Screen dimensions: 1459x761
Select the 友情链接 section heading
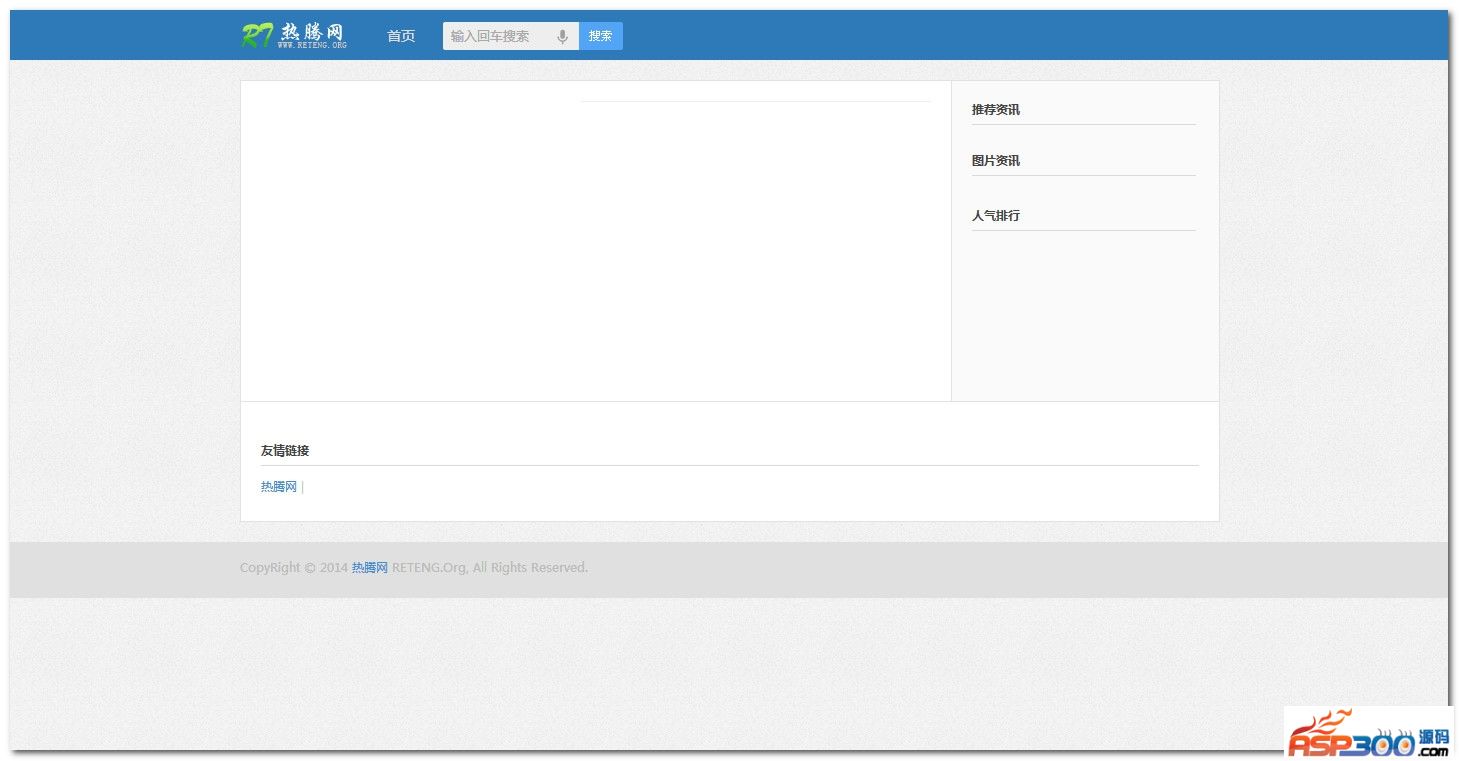(285, 451)
